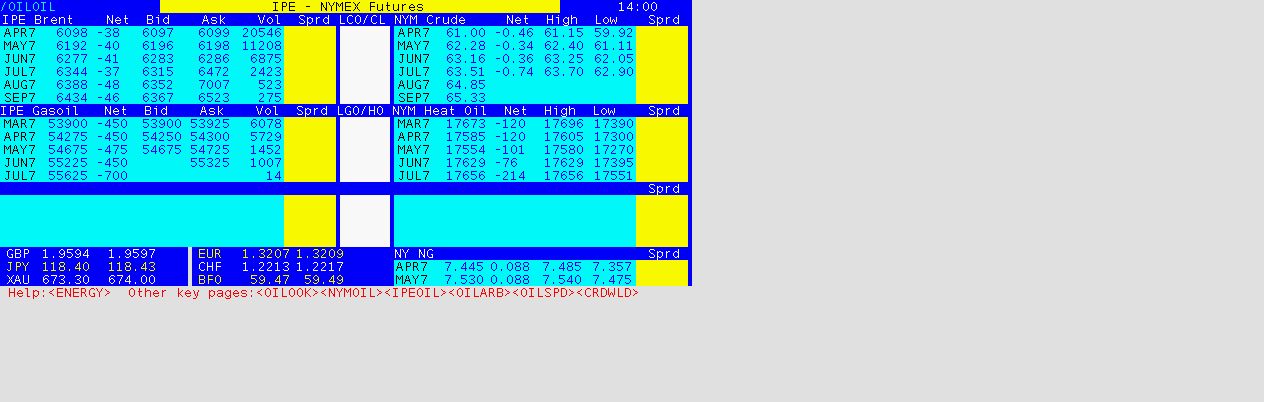Click Brent APR7 volume 20546
Viewport: 1264px width, 402px height.
coord(262,33)
